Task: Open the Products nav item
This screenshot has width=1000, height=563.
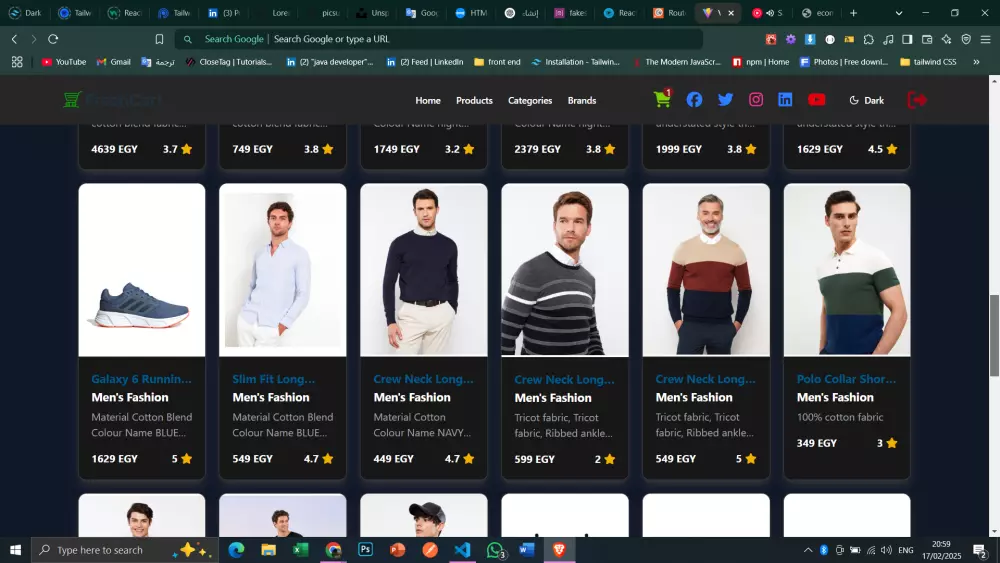Action: (x=474, y=100)
